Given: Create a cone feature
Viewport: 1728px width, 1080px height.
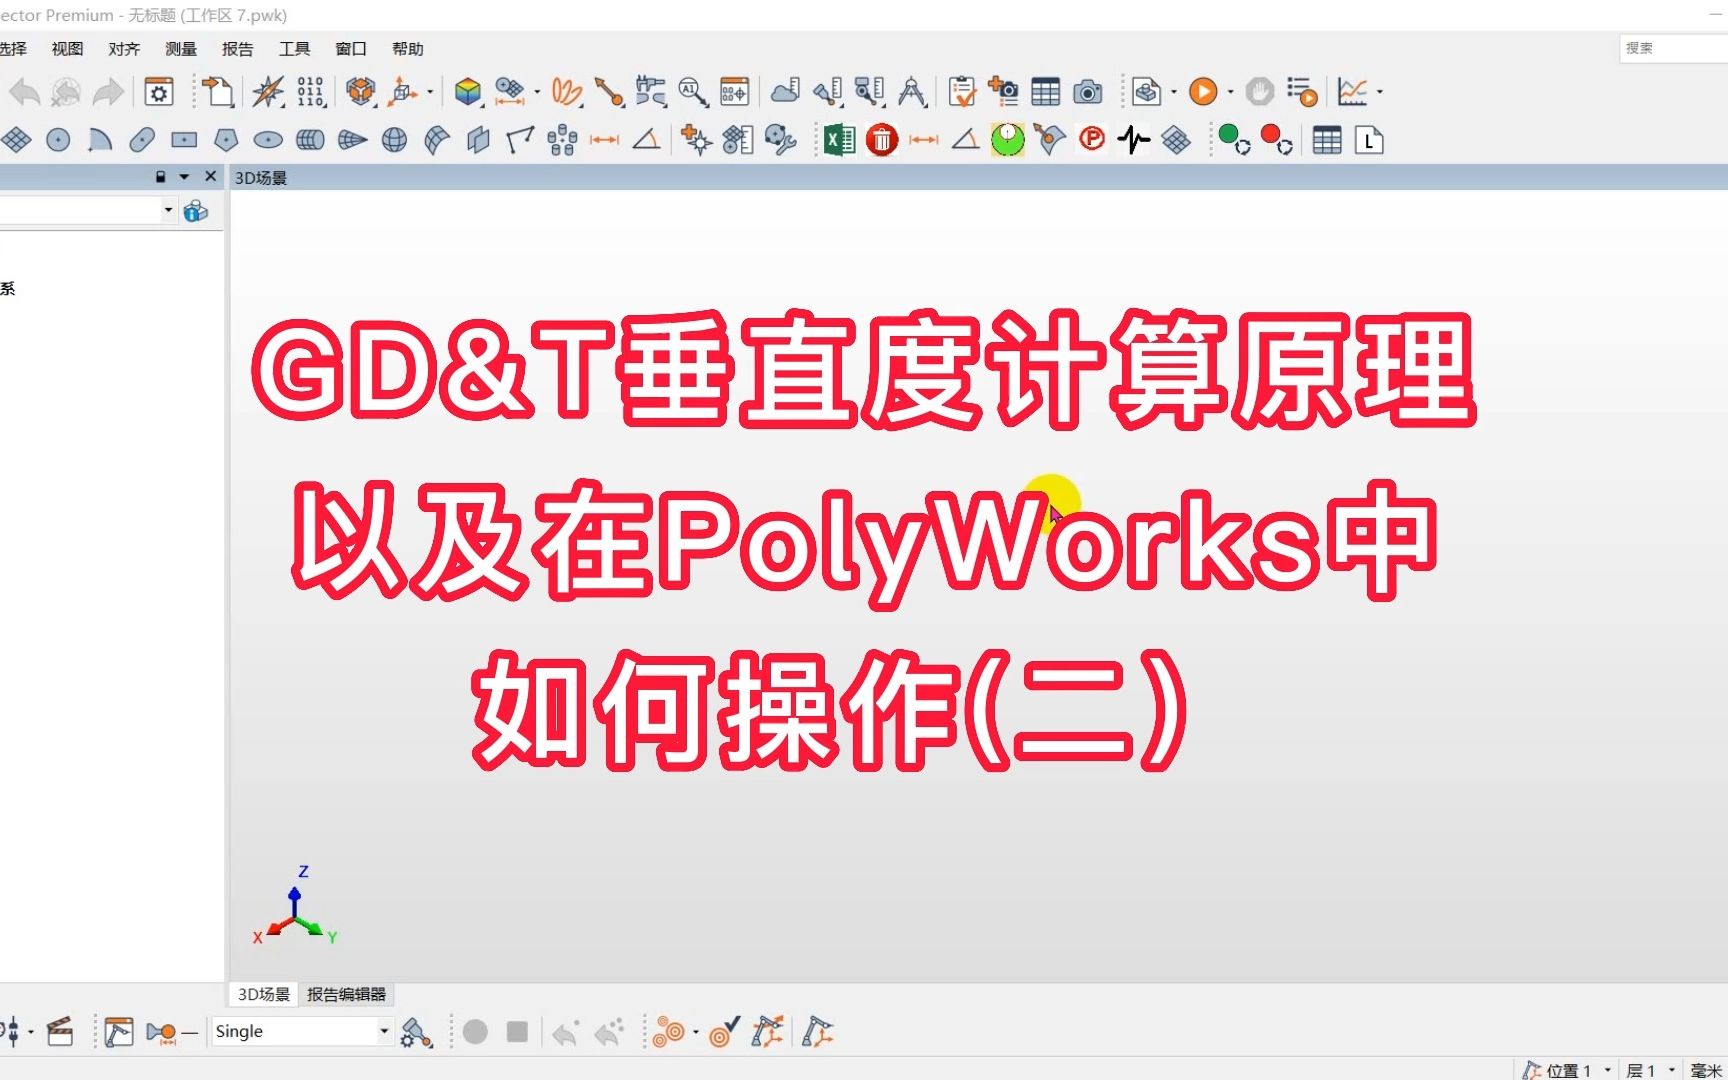Looking at the screenshot, I should coord(352,140).
